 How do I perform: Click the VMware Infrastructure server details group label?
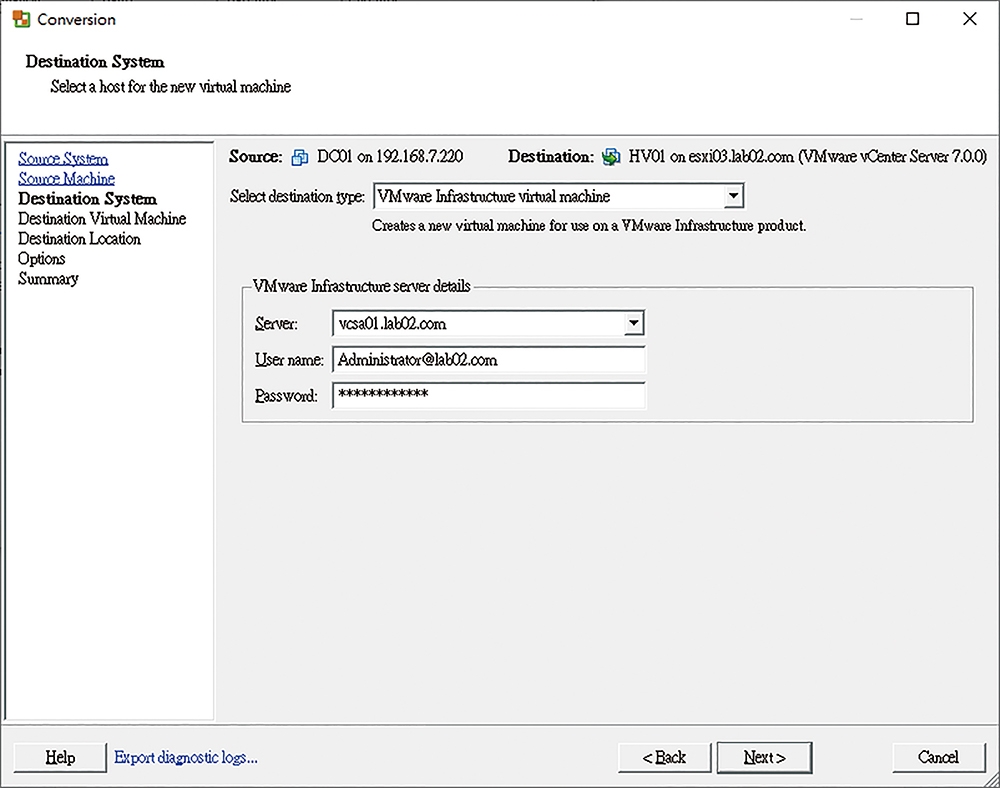(x=362, y=286)
